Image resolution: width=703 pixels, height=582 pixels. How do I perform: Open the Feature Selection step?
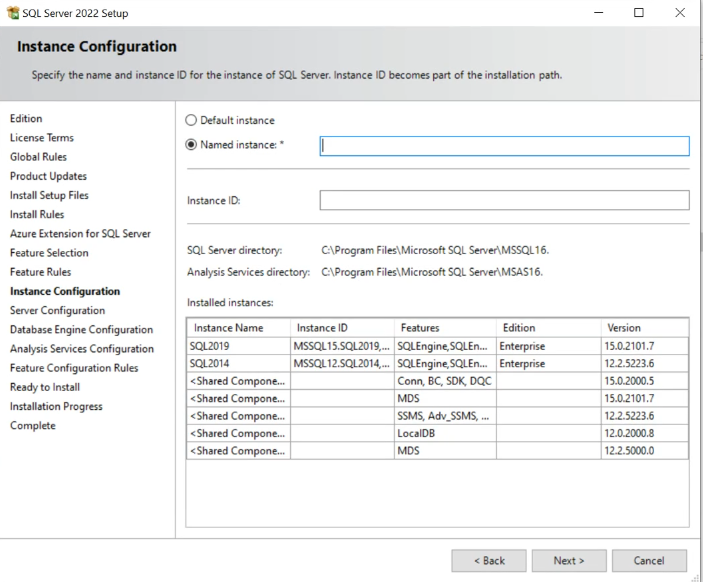tap(49, 253)
